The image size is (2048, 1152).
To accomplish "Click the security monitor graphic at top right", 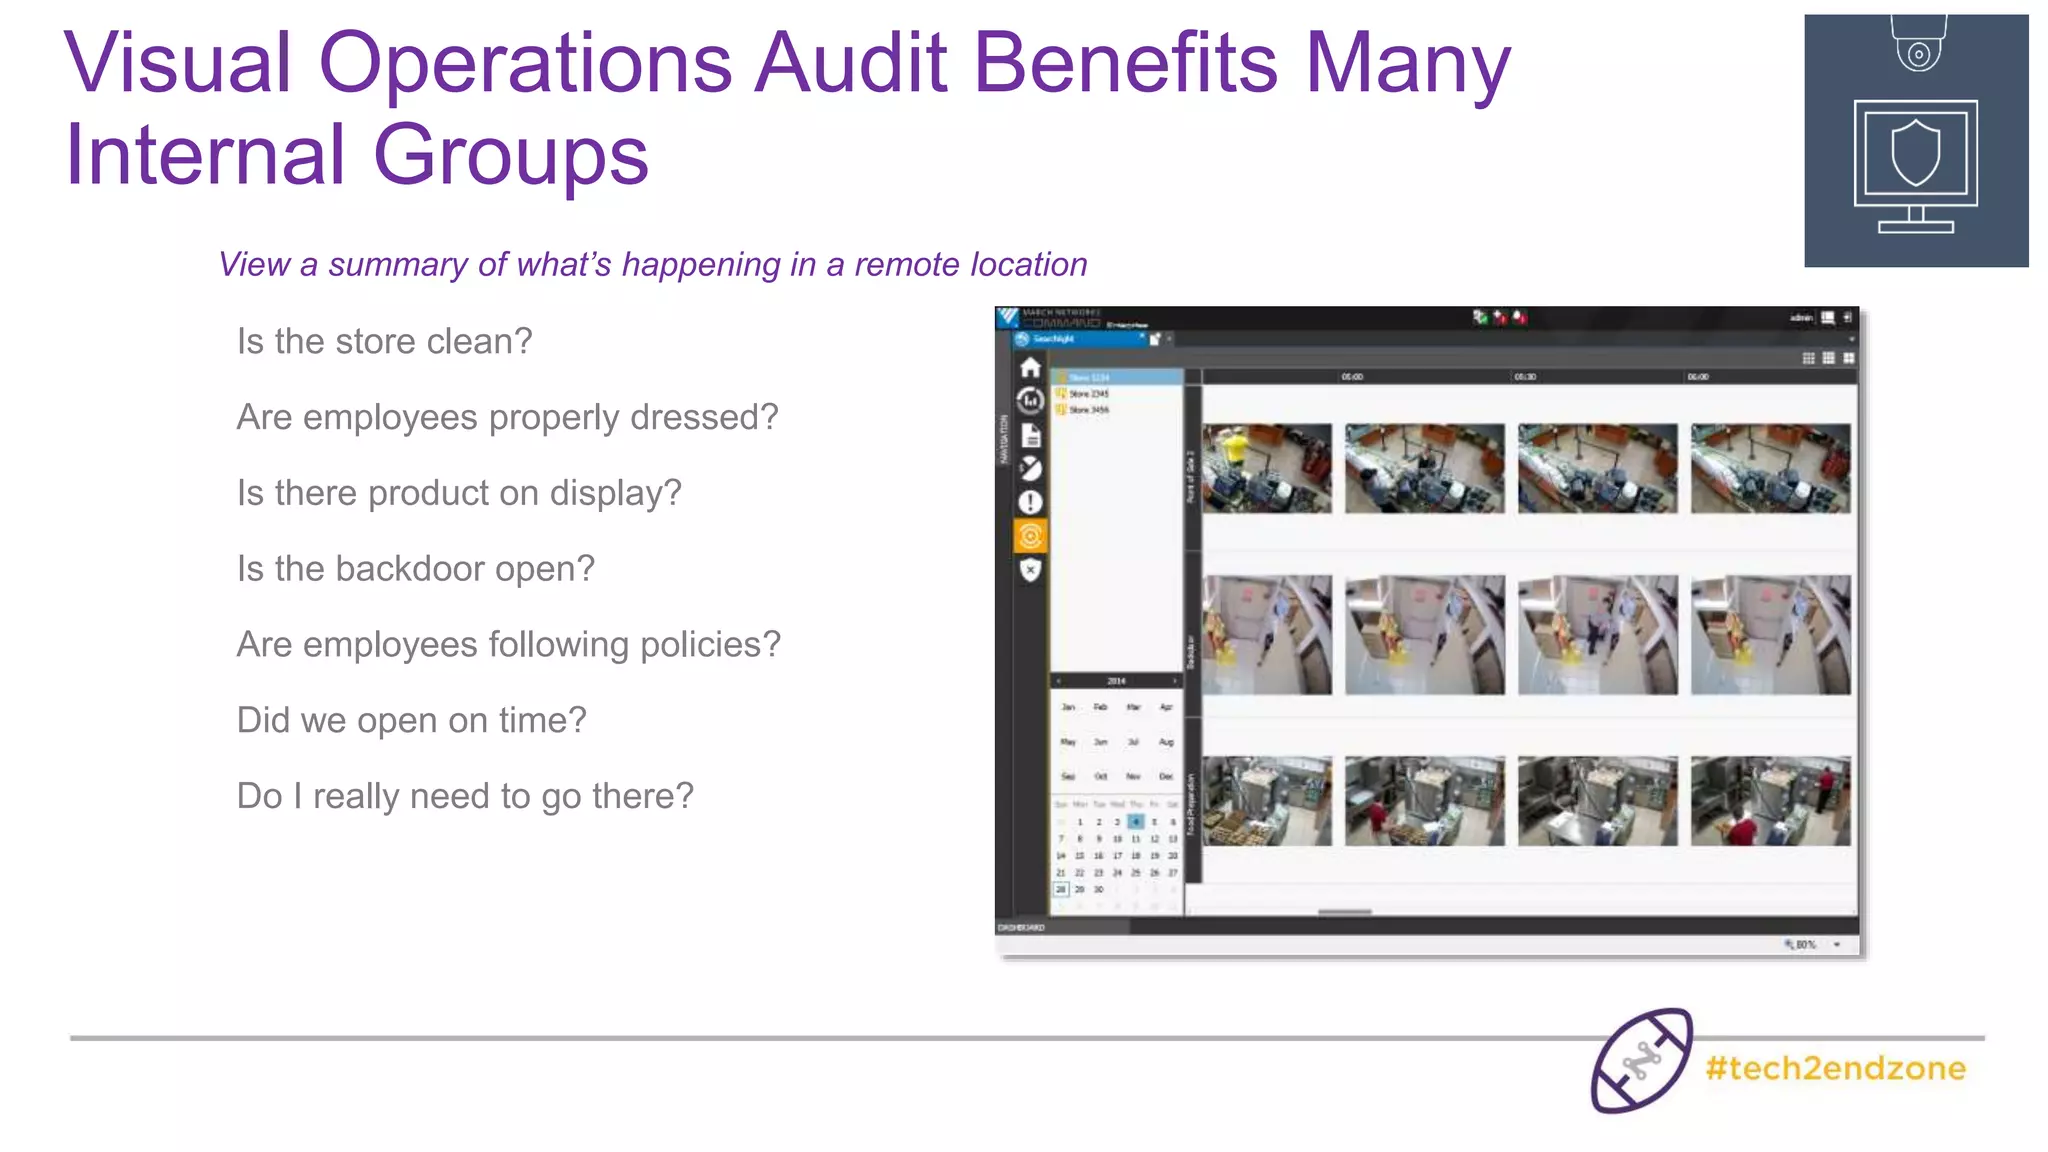I will (x=1916, y=140).
